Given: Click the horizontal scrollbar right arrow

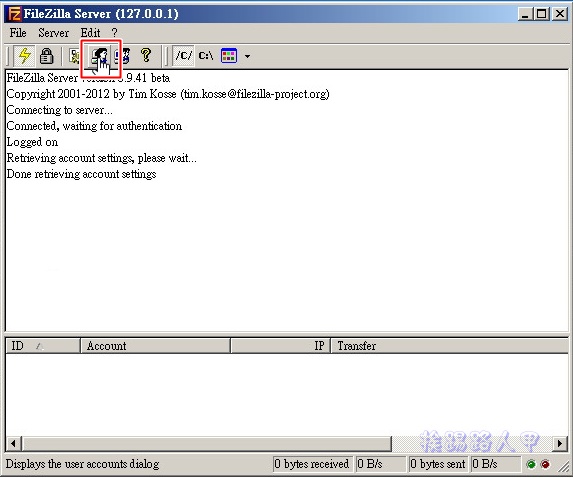Looking at the screenshot, I should [x=560, y=444].
